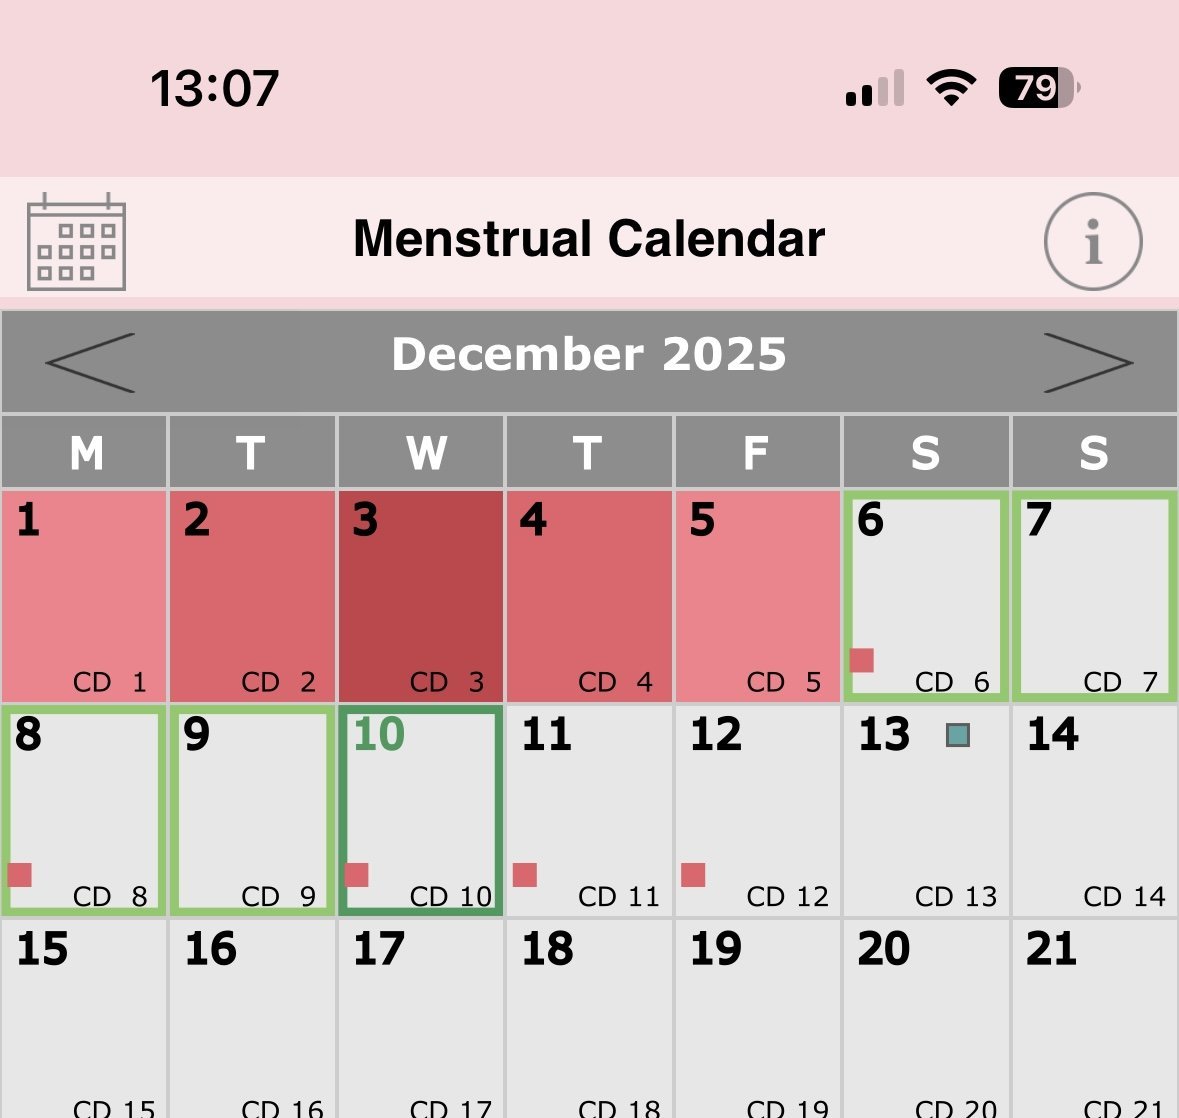Tap the teal square marker on 13
Viewport: 1179px width, 1118px height.
[x=957, y=736]
